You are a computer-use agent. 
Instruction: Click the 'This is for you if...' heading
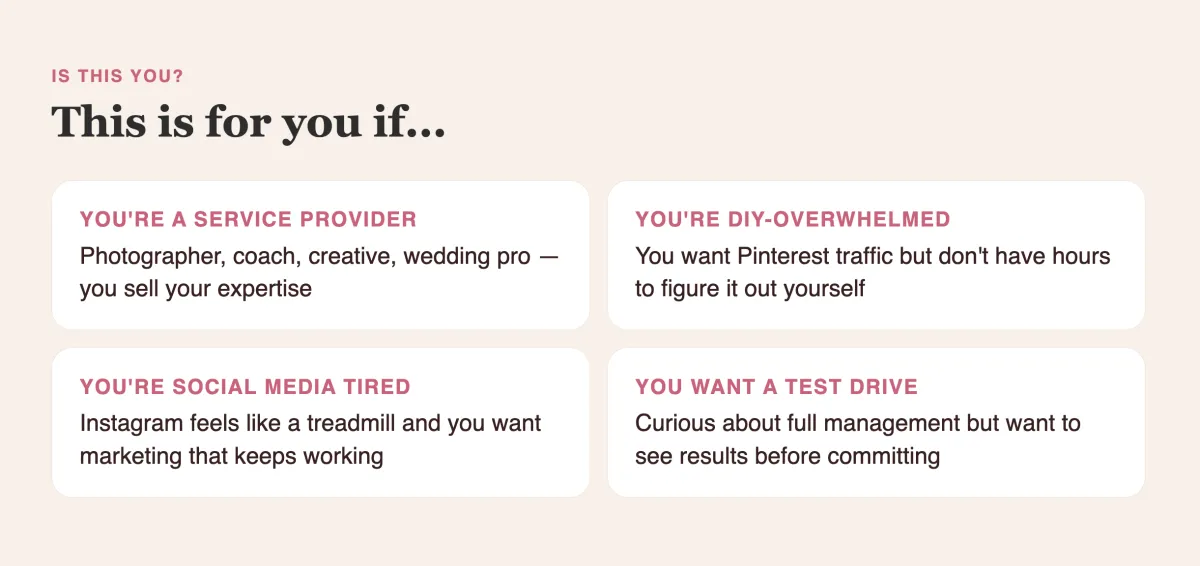(248, 122)
